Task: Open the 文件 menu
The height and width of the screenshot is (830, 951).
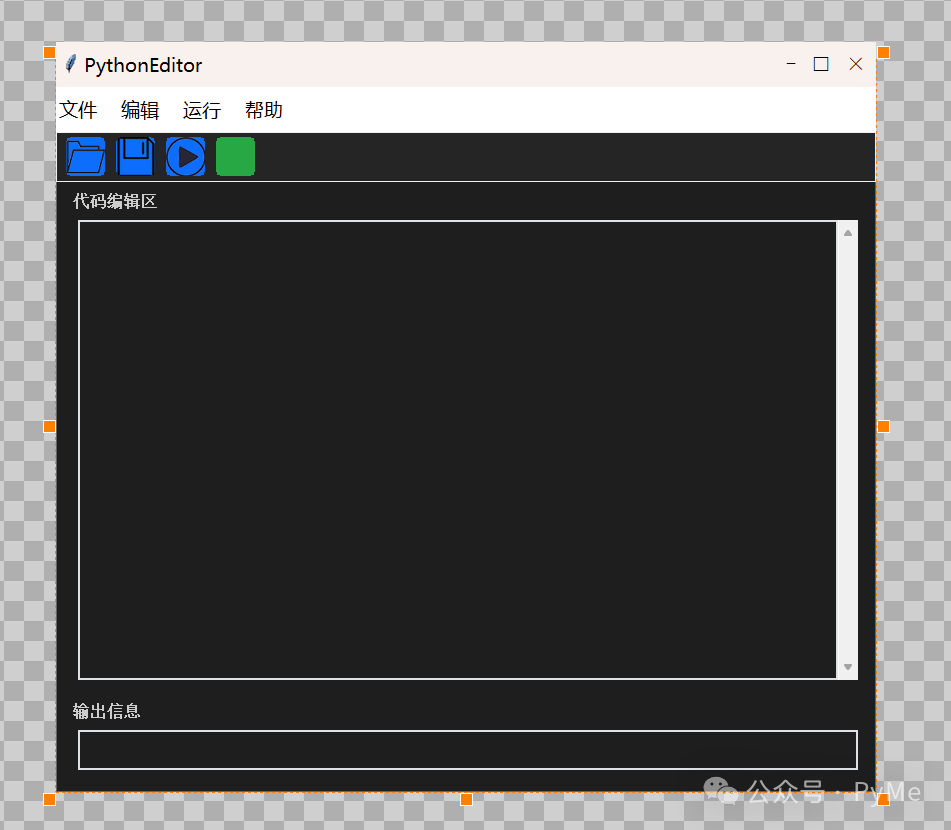Action: 78,110
